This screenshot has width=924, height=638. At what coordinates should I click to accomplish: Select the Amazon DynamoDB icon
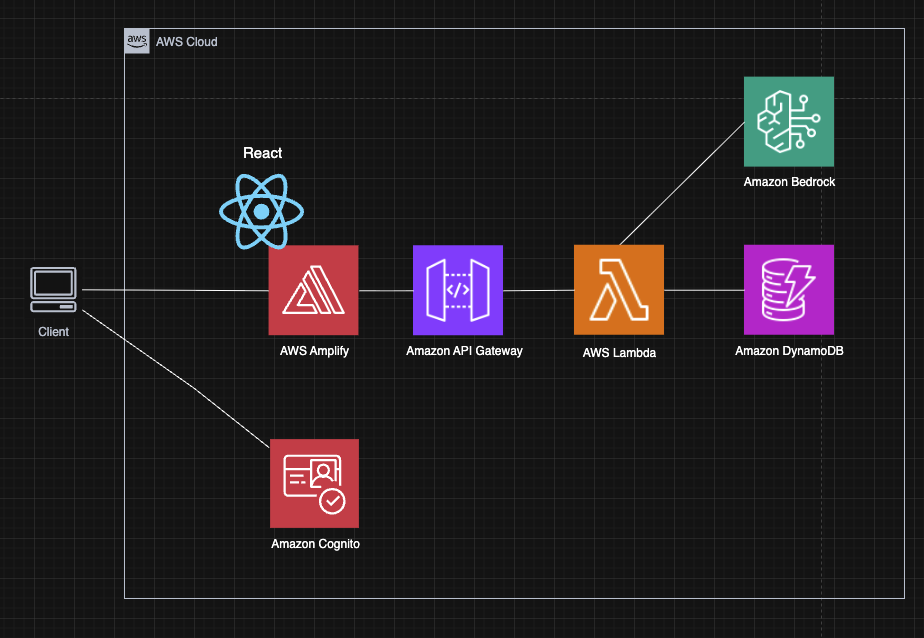coord(789,290)
